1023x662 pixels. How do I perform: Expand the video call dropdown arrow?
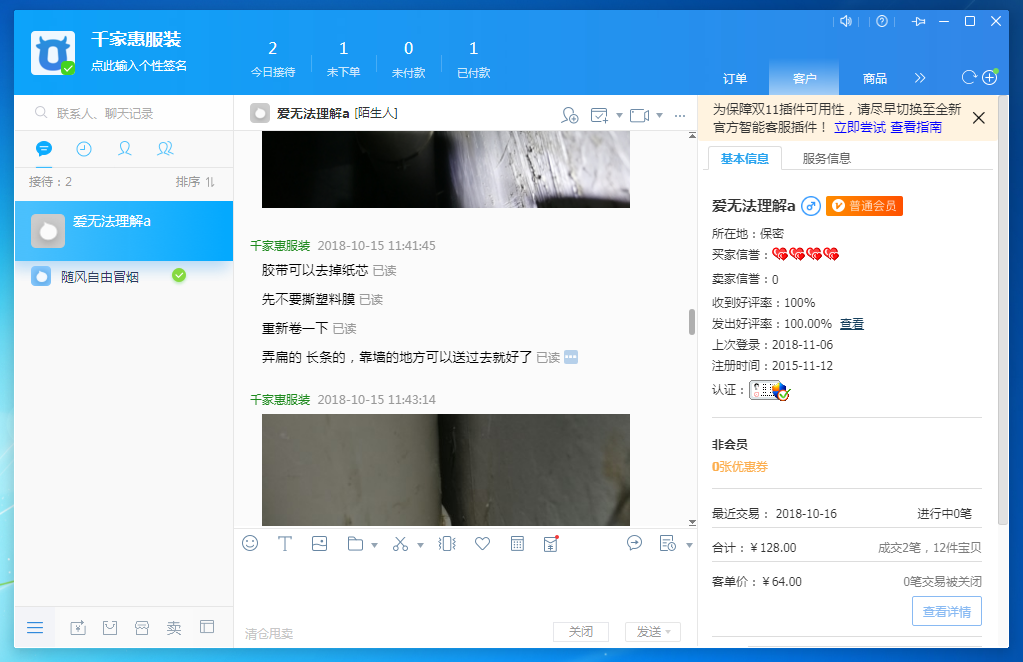pyautogui.click(x=660, y=115)
